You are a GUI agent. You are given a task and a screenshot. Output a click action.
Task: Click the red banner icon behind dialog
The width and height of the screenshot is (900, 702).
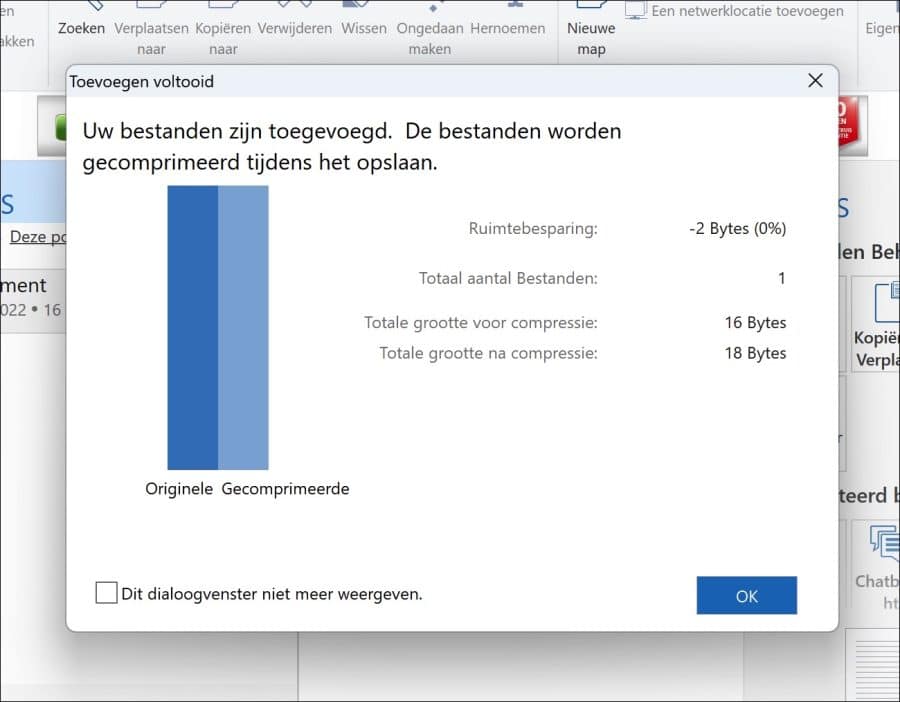[848, 123]
